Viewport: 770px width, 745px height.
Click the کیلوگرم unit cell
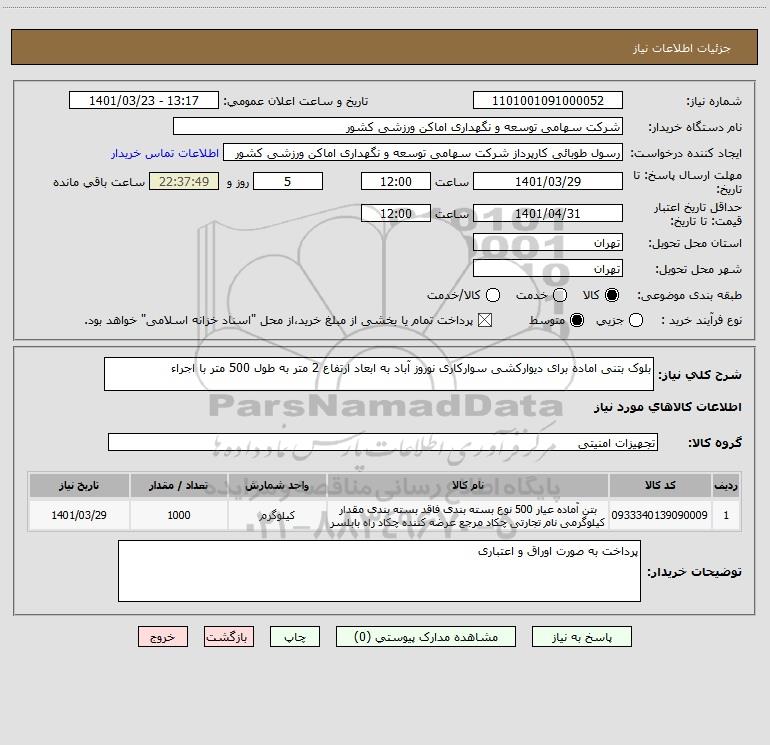(x=277, y=515)
